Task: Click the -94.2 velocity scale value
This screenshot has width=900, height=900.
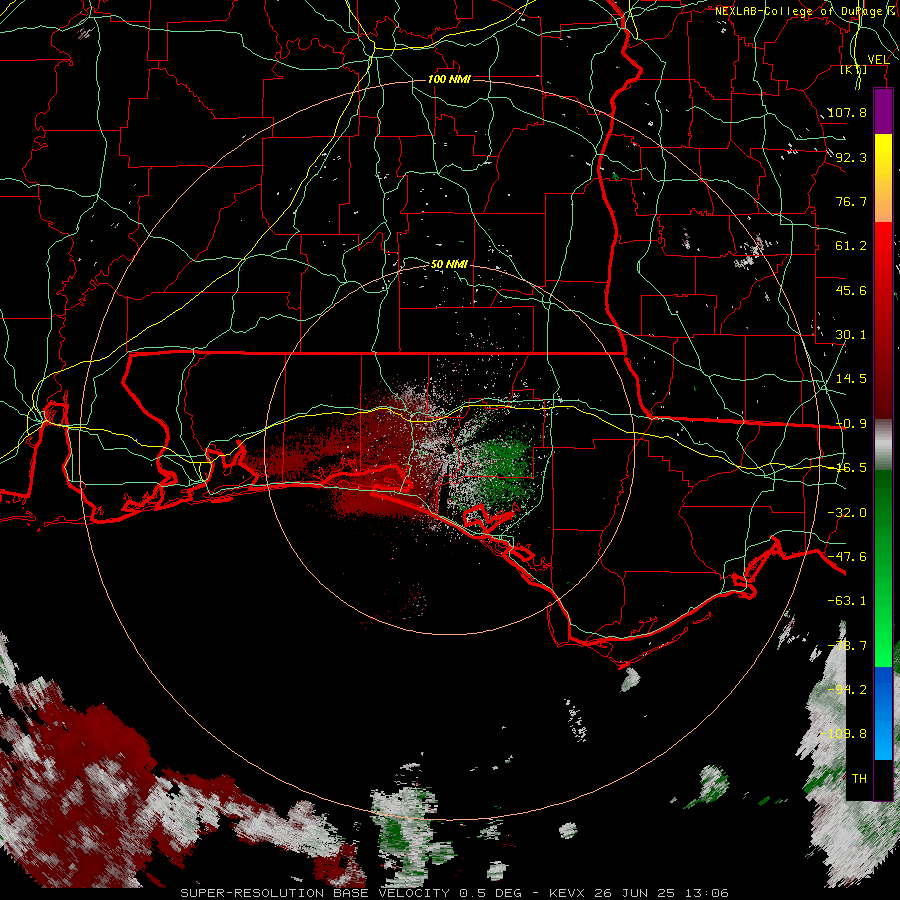Action: (x=847, y=690)
